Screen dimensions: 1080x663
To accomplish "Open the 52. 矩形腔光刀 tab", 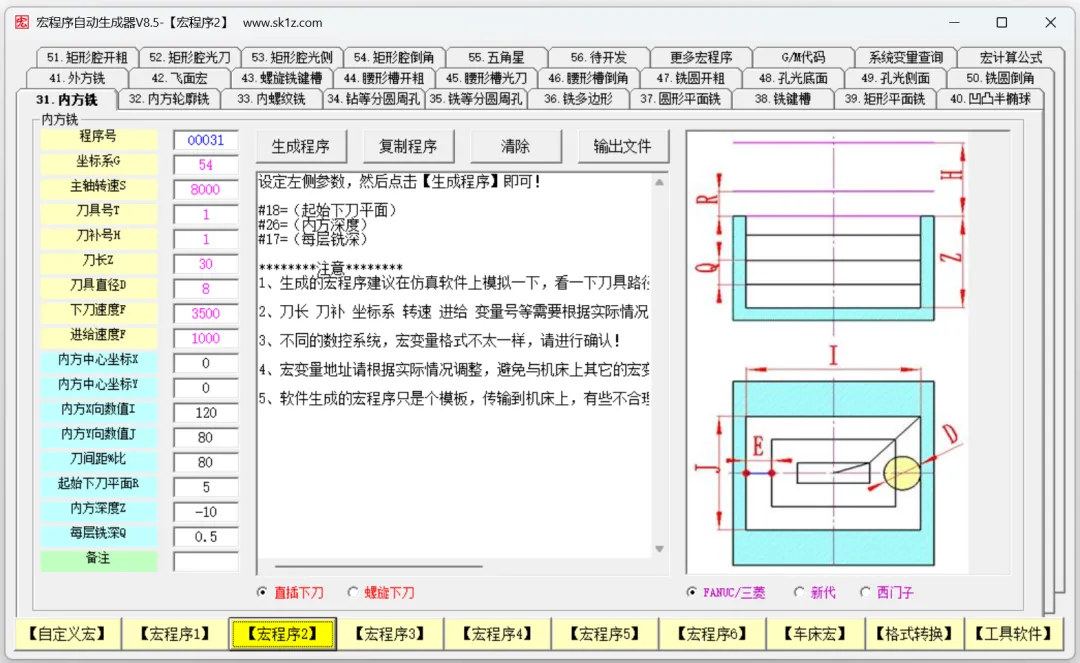I will click(190, 58).
